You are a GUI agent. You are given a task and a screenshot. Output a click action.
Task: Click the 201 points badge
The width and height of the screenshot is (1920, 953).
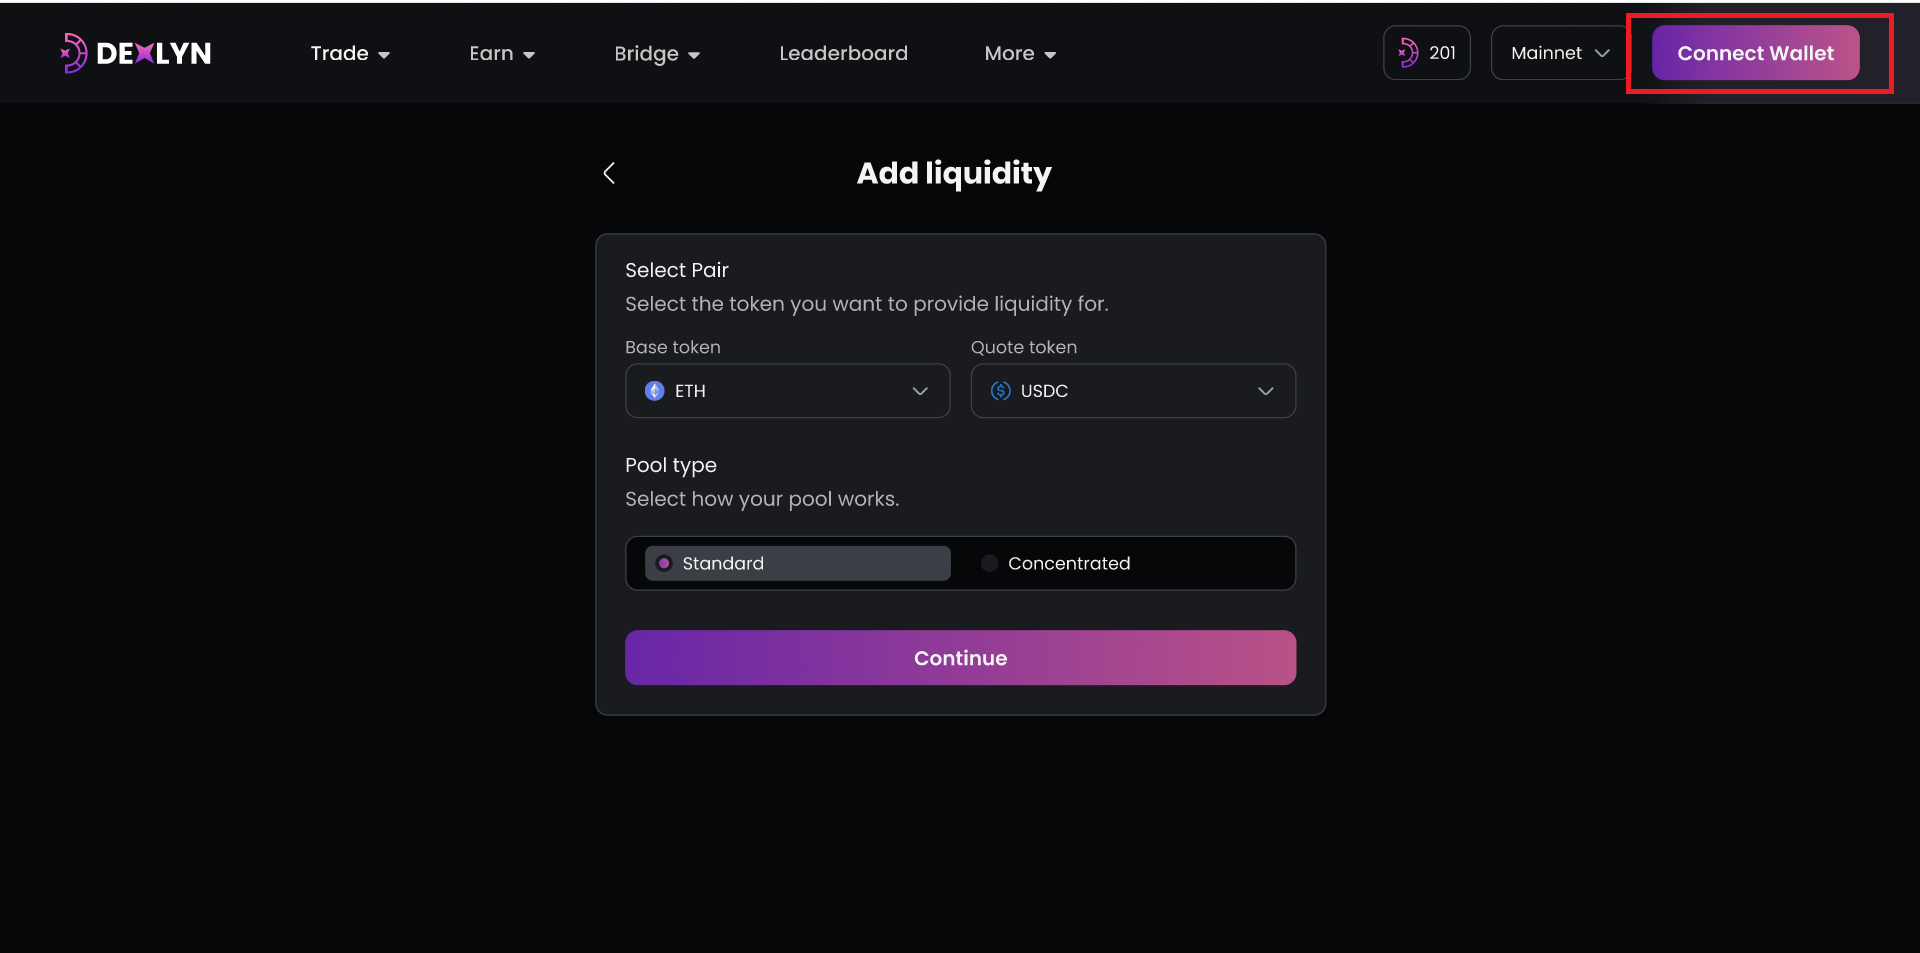pos(1426,52)
